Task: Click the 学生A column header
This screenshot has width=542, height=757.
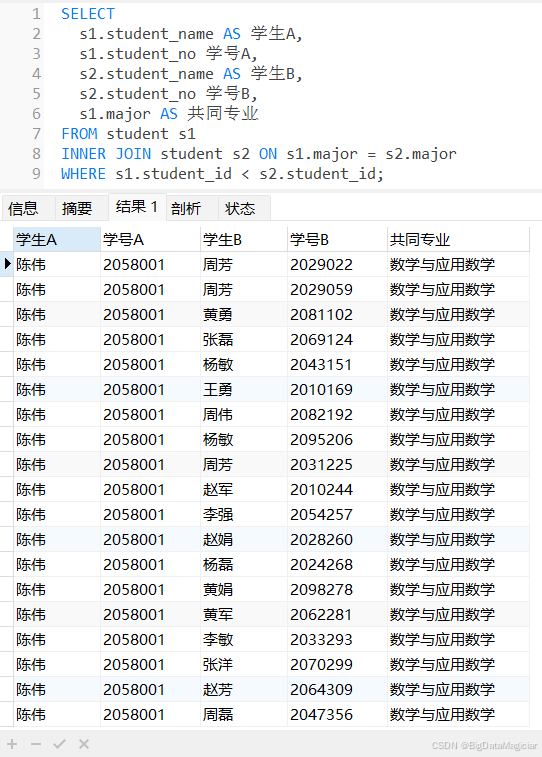Action: pos(57,239)
